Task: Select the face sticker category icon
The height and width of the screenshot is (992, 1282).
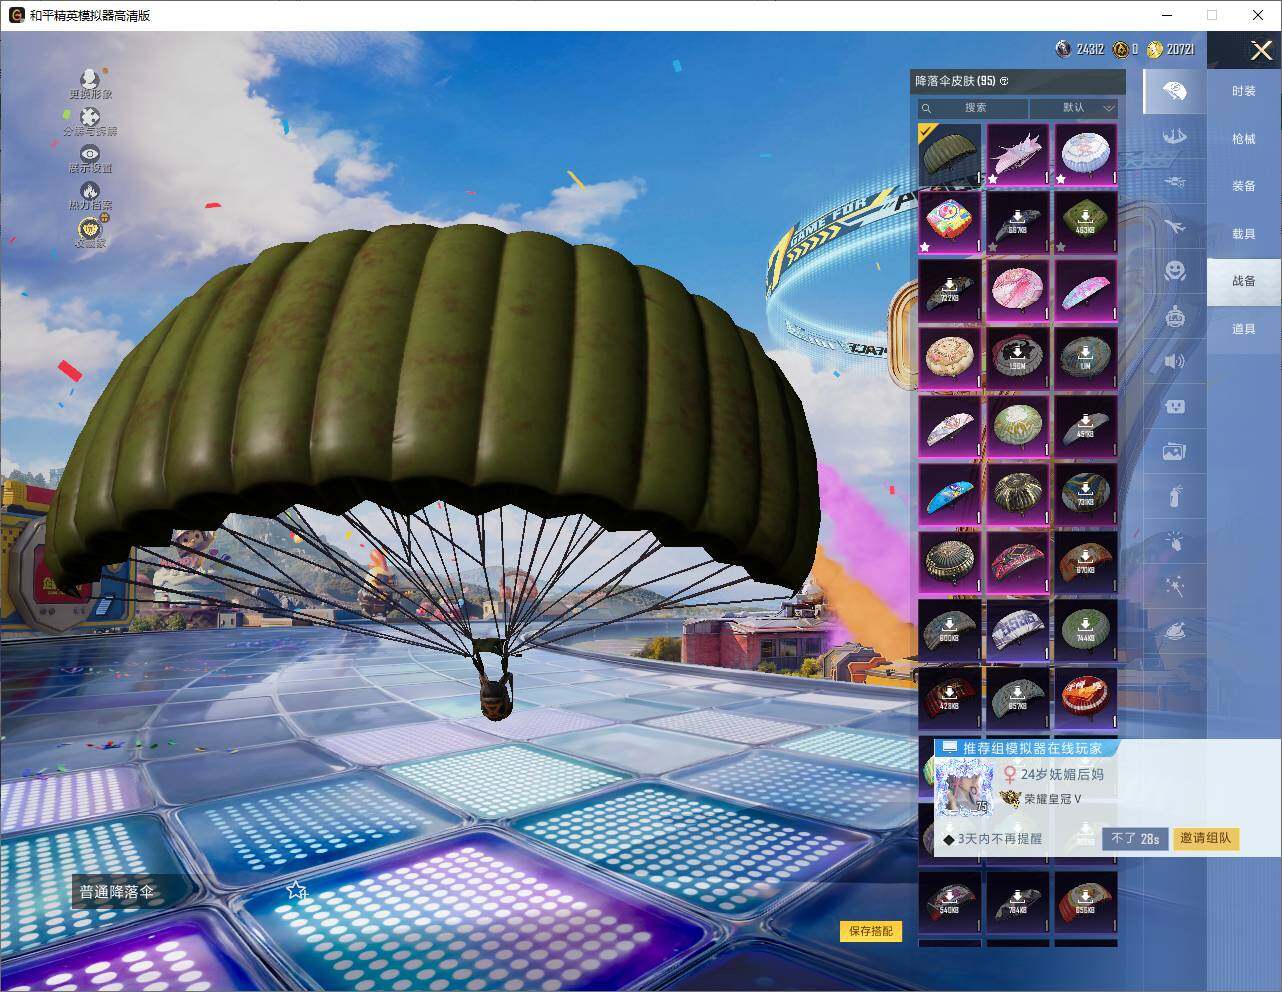Action: (1175, 406)
